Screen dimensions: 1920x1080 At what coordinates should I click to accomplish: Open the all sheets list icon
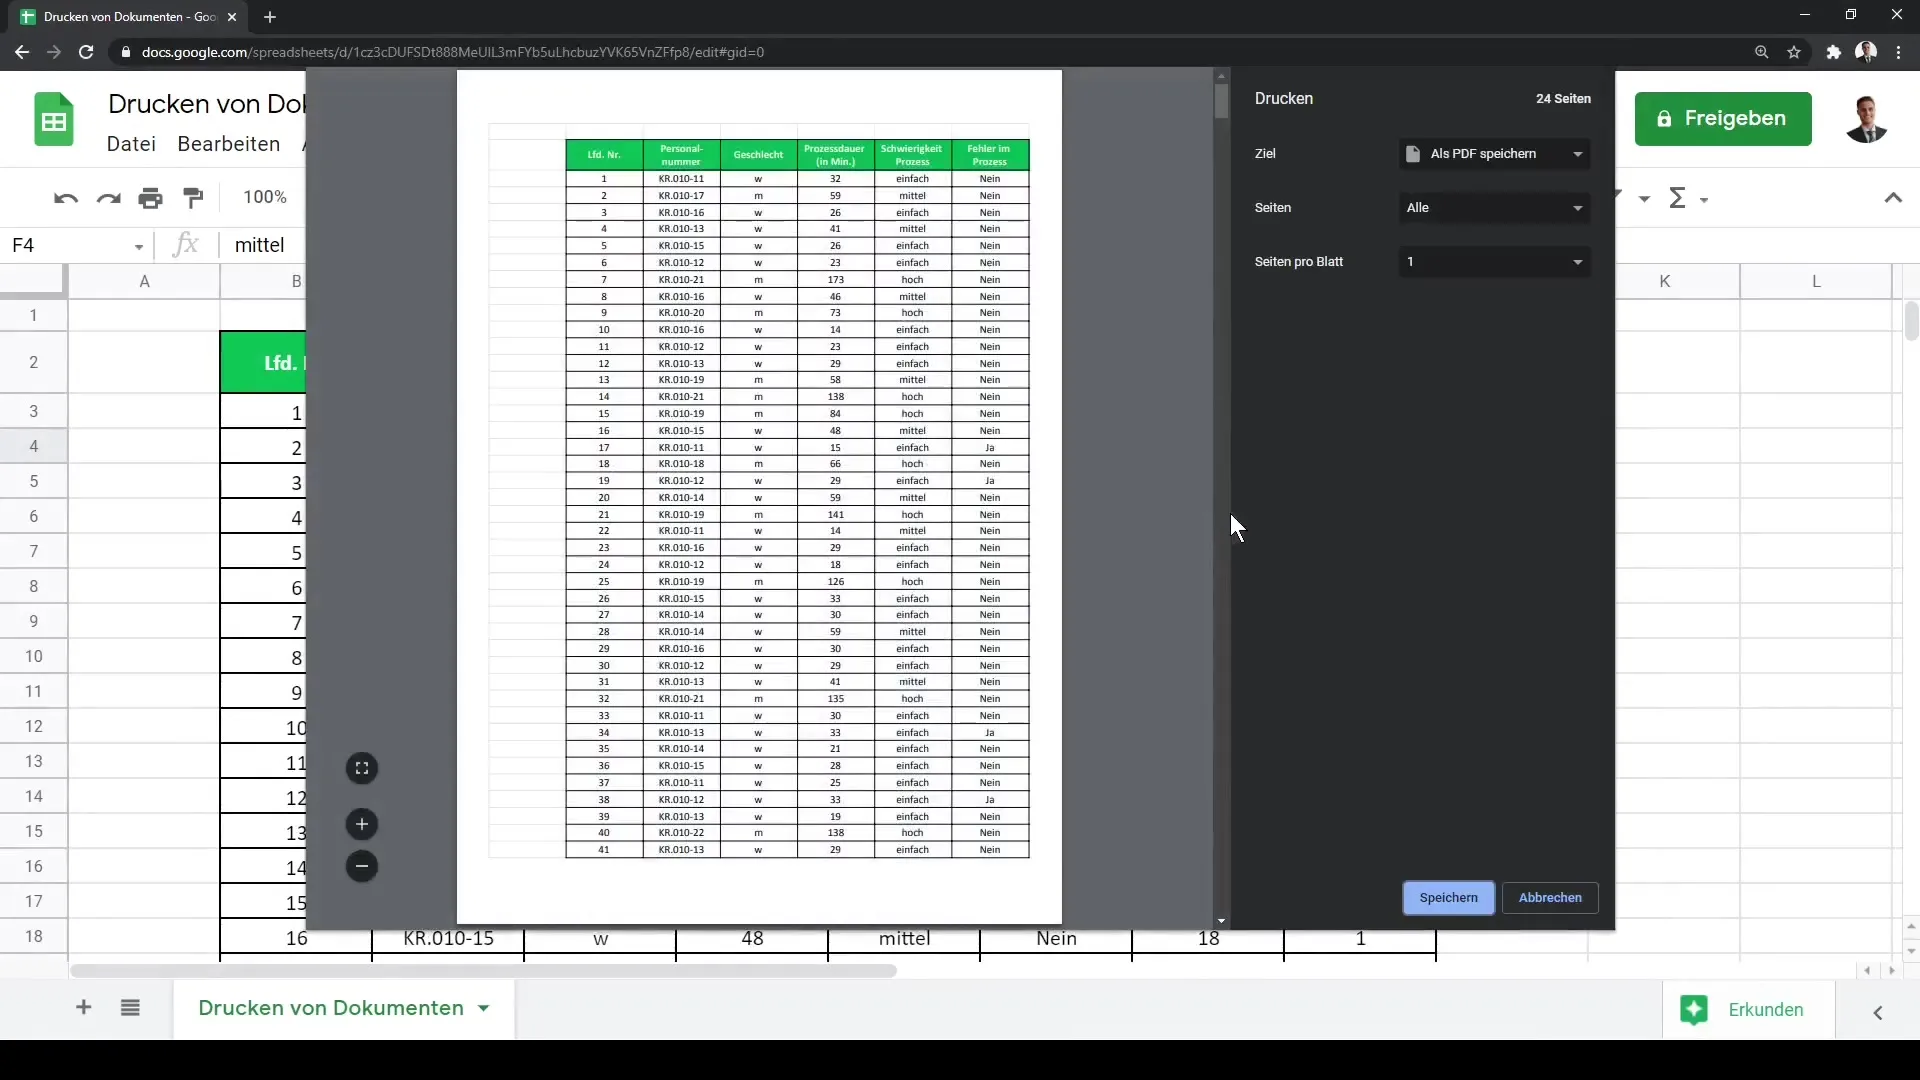click(130, 1008)
